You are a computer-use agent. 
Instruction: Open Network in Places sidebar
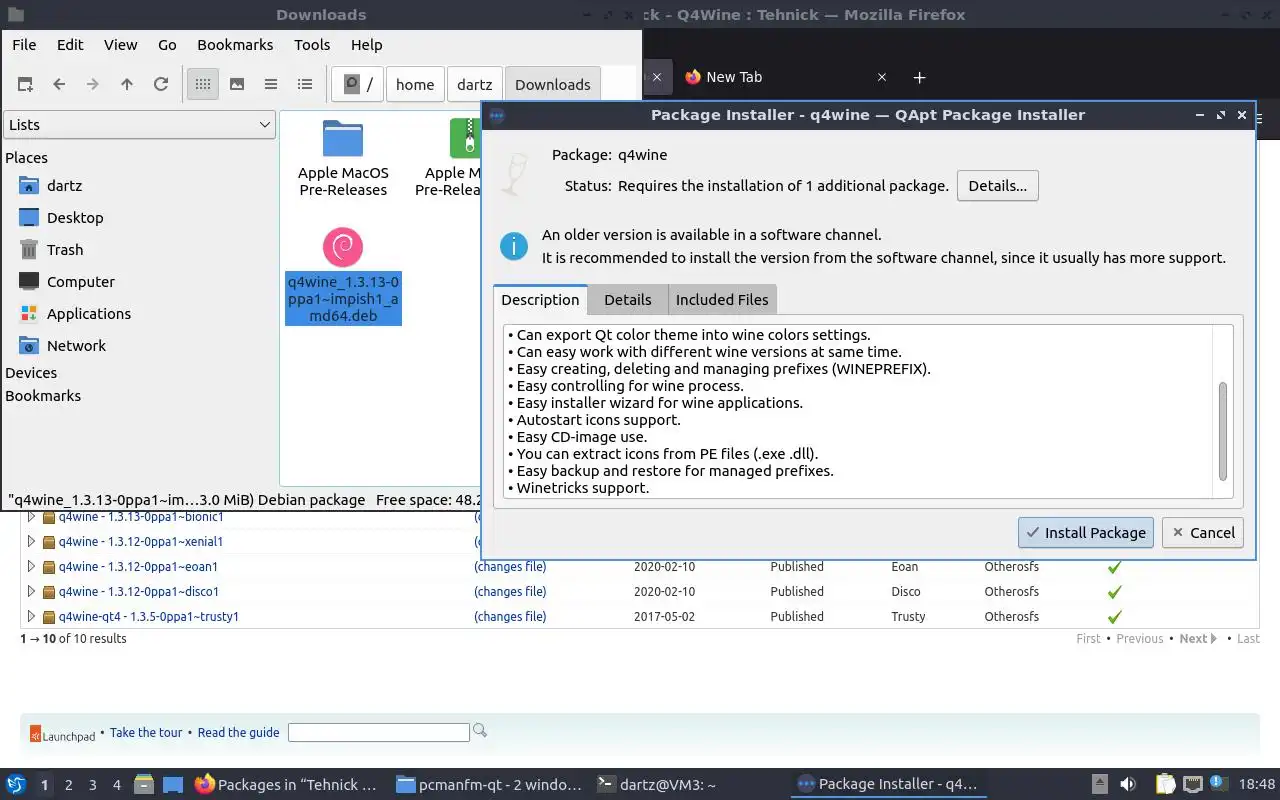click(76, 345)
